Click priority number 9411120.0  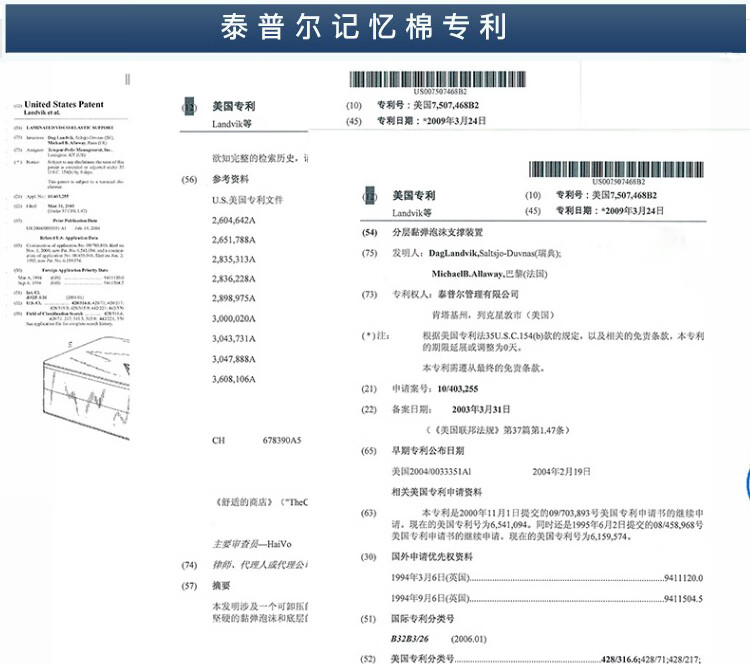[684, 578]
